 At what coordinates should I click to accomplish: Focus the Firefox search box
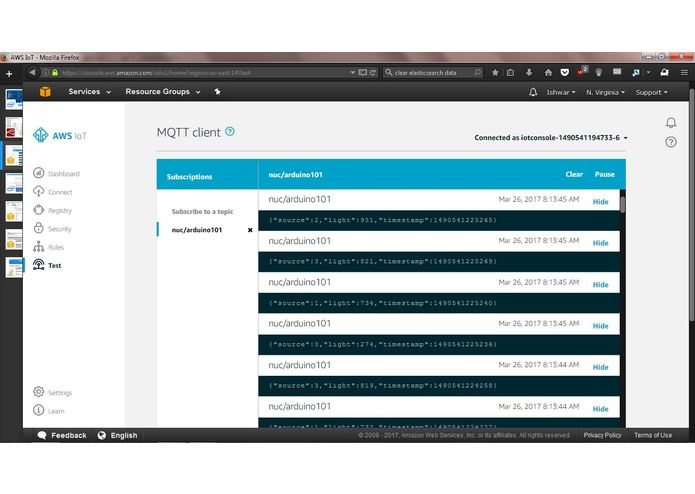pos(433,72)
